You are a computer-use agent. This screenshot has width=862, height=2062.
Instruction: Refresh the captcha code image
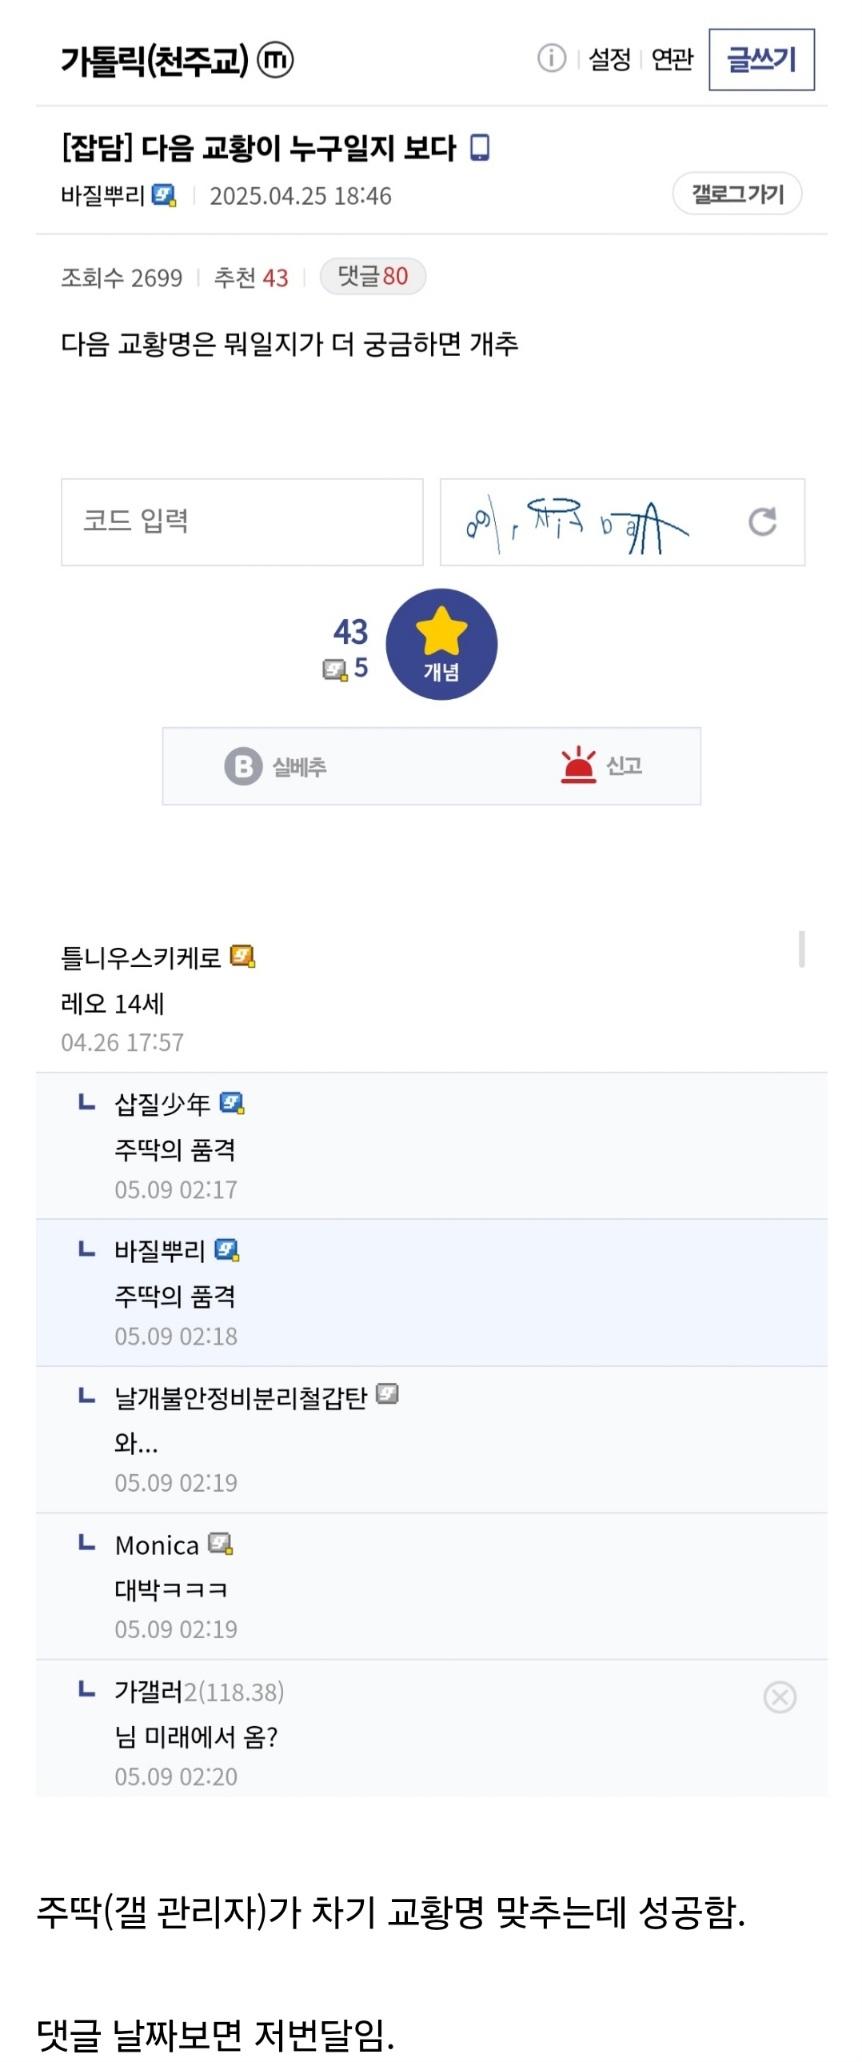pyautogui.click(x=762, y=522)
